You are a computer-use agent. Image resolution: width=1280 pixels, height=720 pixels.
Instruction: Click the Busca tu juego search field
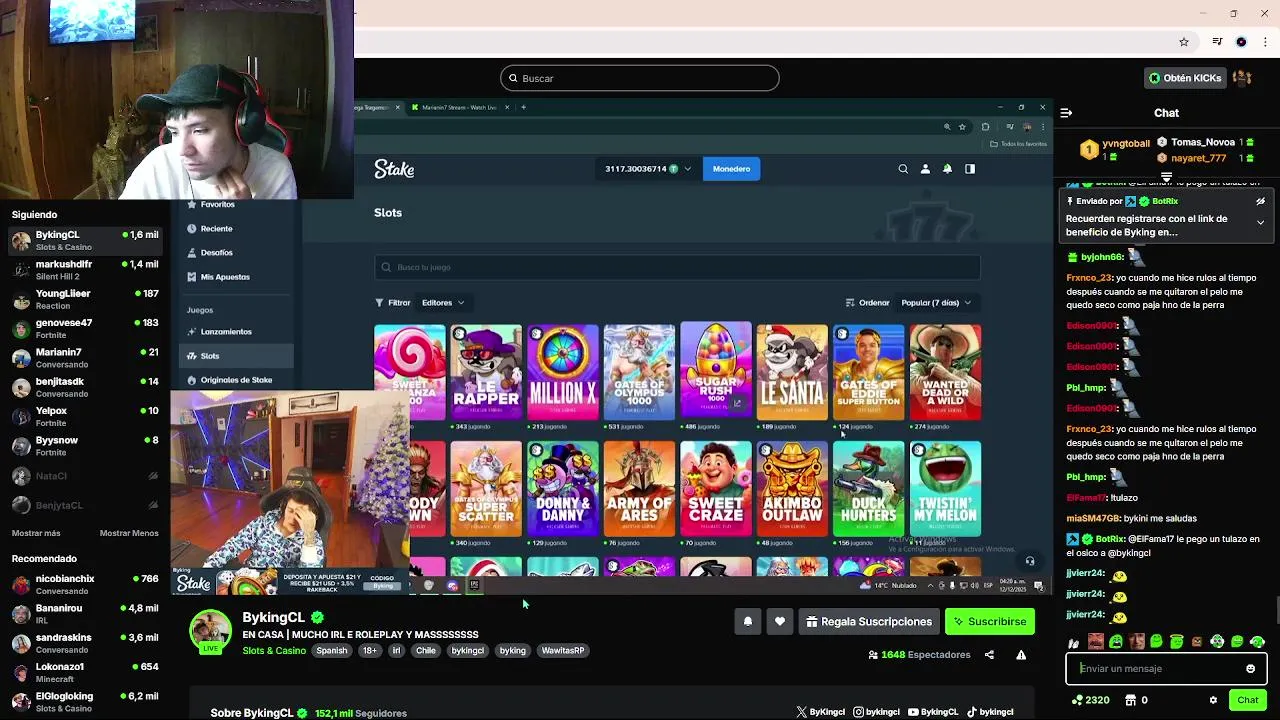[x=677, y=267]
